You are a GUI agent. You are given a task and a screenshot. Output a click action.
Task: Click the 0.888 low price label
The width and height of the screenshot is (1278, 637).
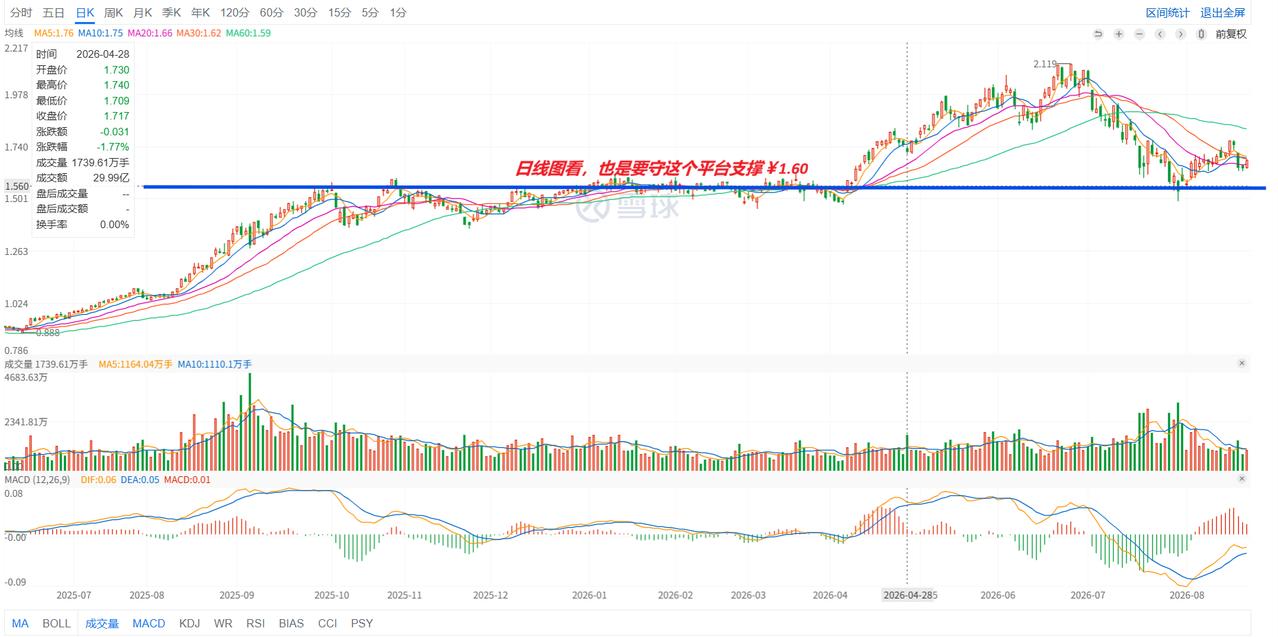click(x=47, y=333)
